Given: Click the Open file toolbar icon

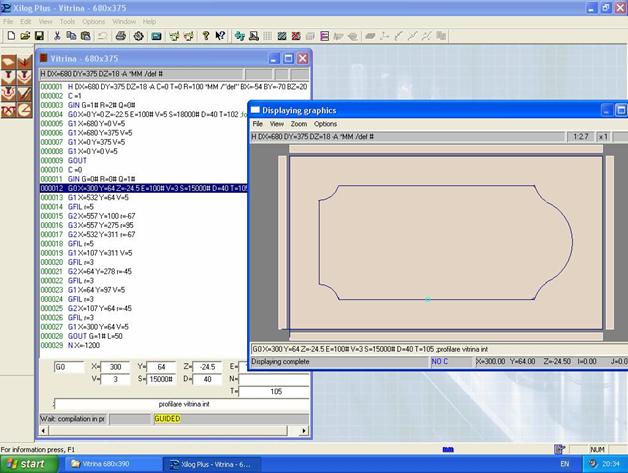Looking at the screenshot, I should (x=24, y=36).
